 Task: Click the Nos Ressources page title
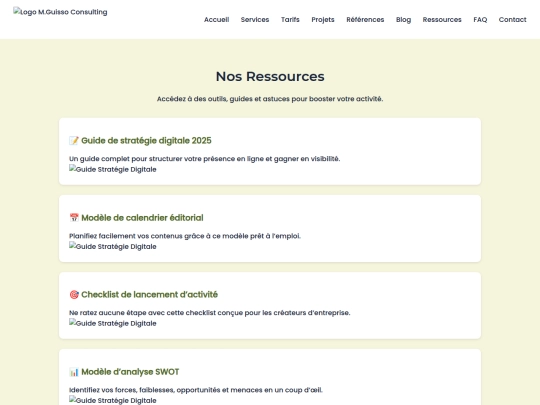click(x=270, y=76)
